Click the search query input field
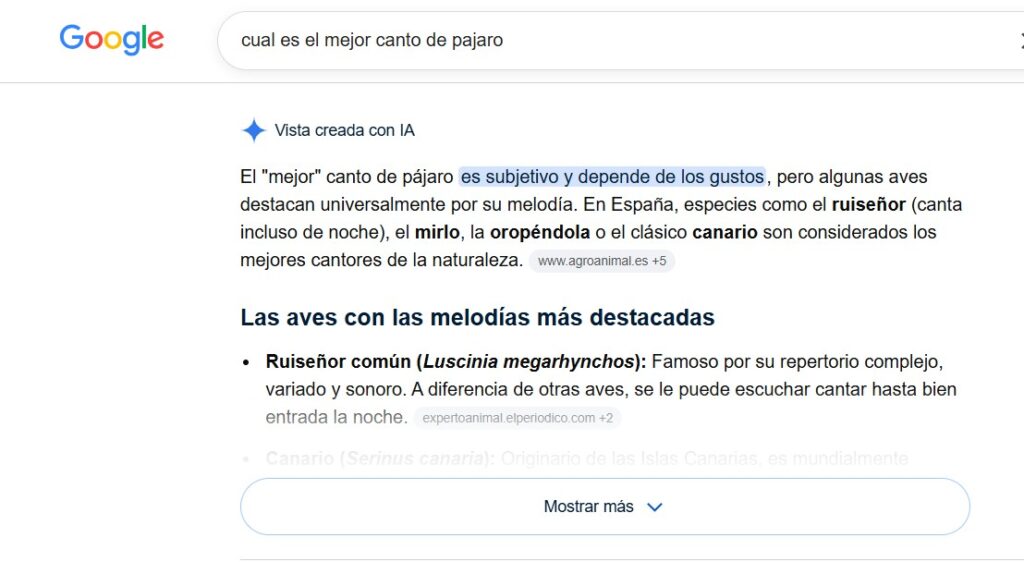 [620, 40]
